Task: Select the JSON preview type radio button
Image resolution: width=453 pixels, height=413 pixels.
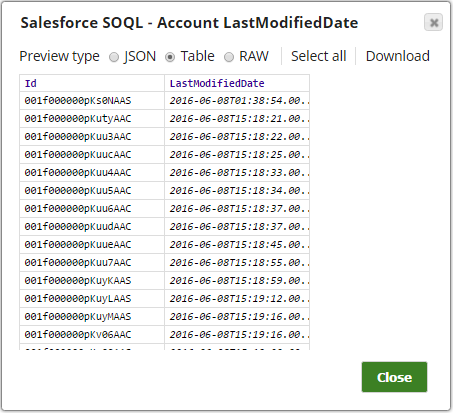Action: click(x=114, y=57)
